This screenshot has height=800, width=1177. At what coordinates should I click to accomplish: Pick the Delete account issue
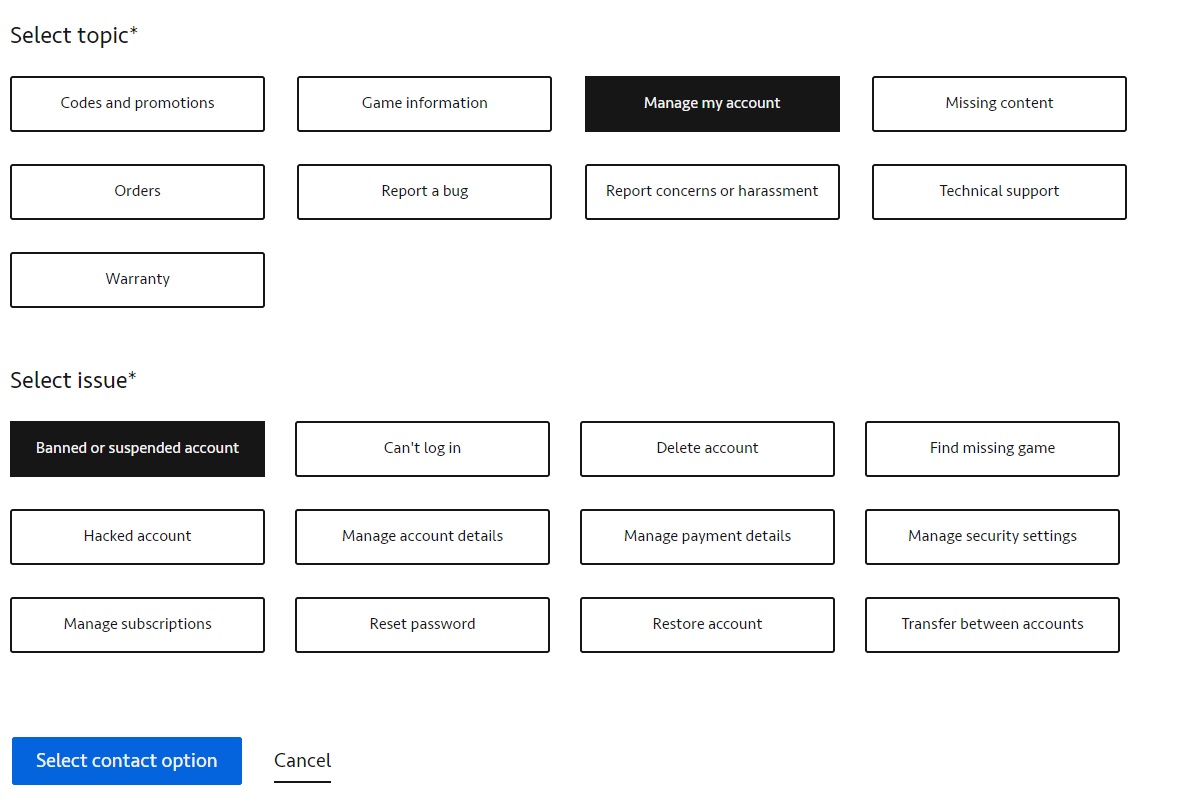click(707, 448)
